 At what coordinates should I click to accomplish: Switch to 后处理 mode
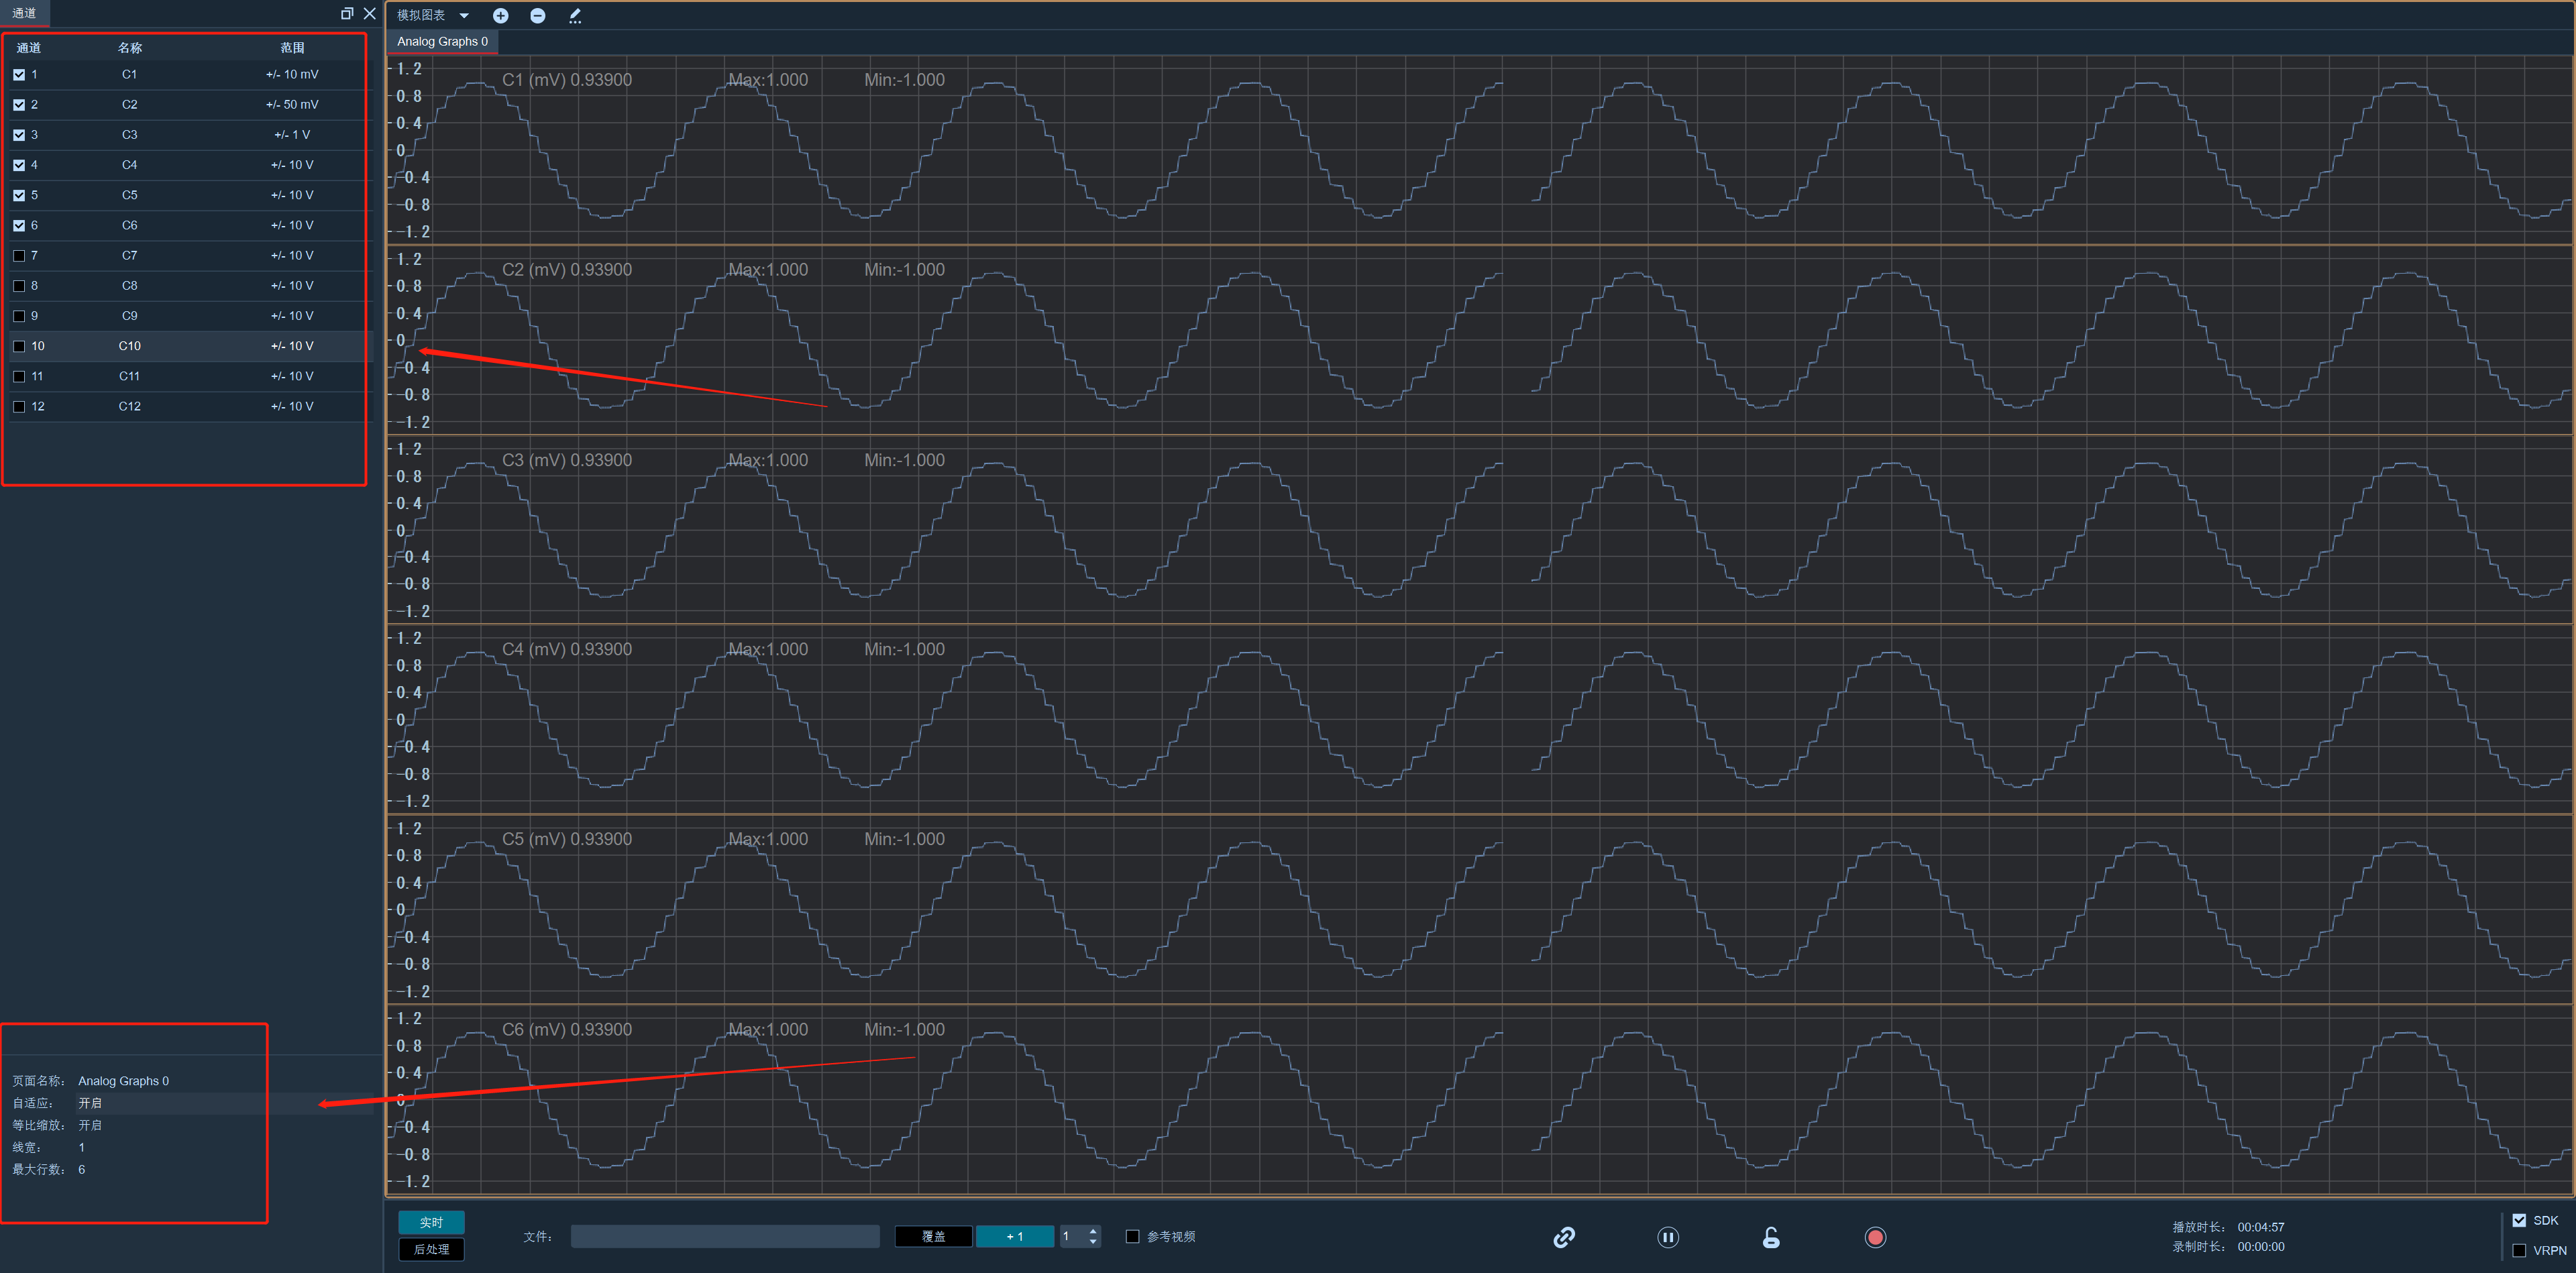point(432,1249)
